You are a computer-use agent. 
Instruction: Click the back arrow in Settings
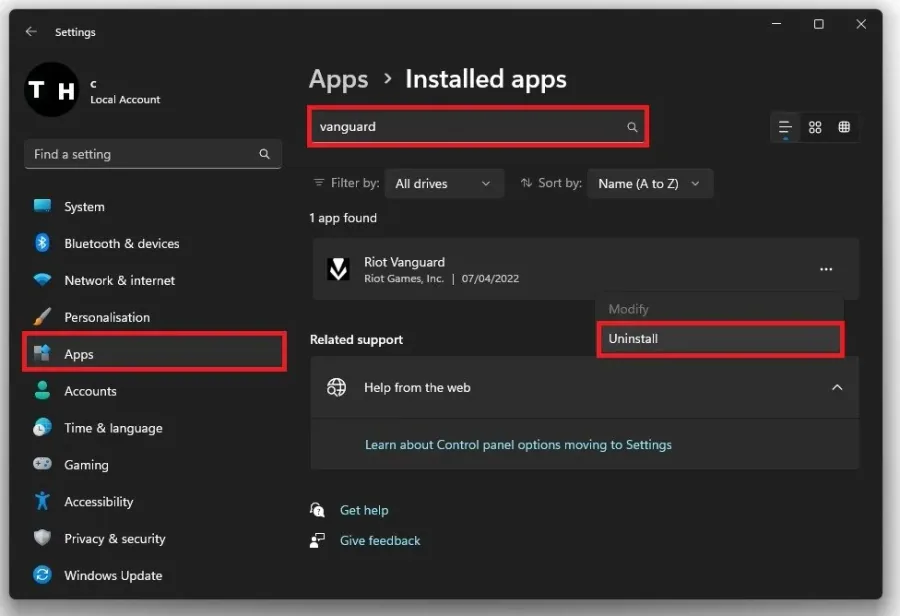(31, 32)
